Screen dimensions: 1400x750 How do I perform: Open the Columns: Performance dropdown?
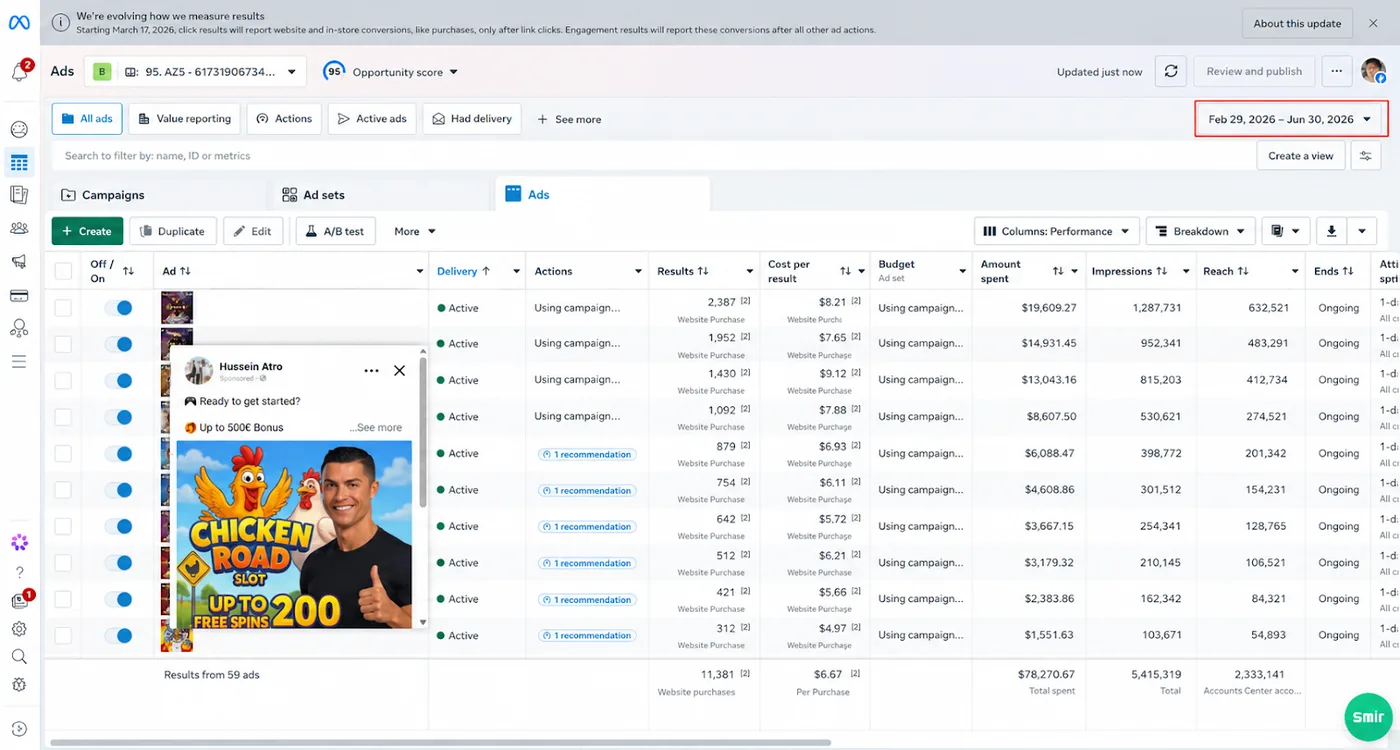pyautogui.click(x=1057, y=231)
